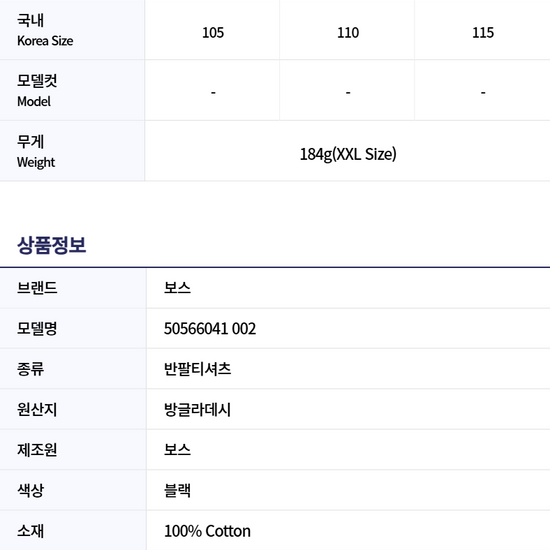Click the 색상 row label
This screenshot has width=550, height=550.
click(x=31, y=490)
